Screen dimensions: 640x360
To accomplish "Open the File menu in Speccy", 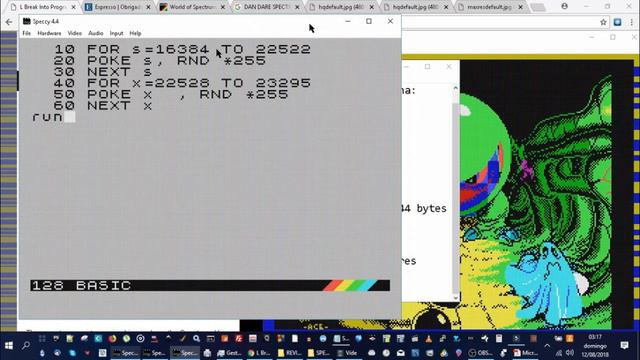I will (27, 33).
